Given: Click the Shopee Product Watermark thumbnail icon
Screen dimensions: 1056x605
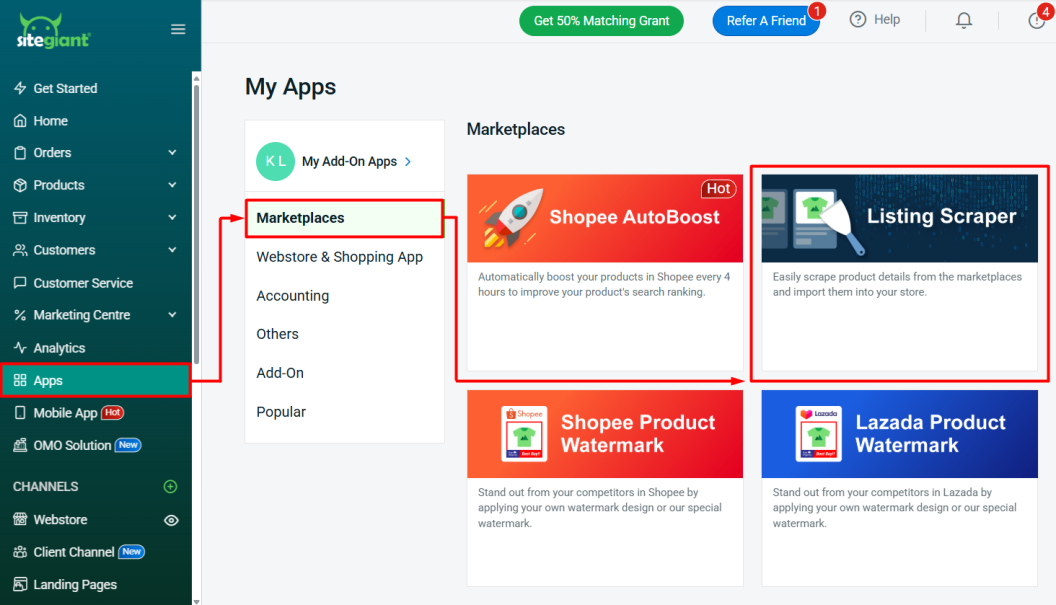Looking at the screenshot, I should 524,434.
